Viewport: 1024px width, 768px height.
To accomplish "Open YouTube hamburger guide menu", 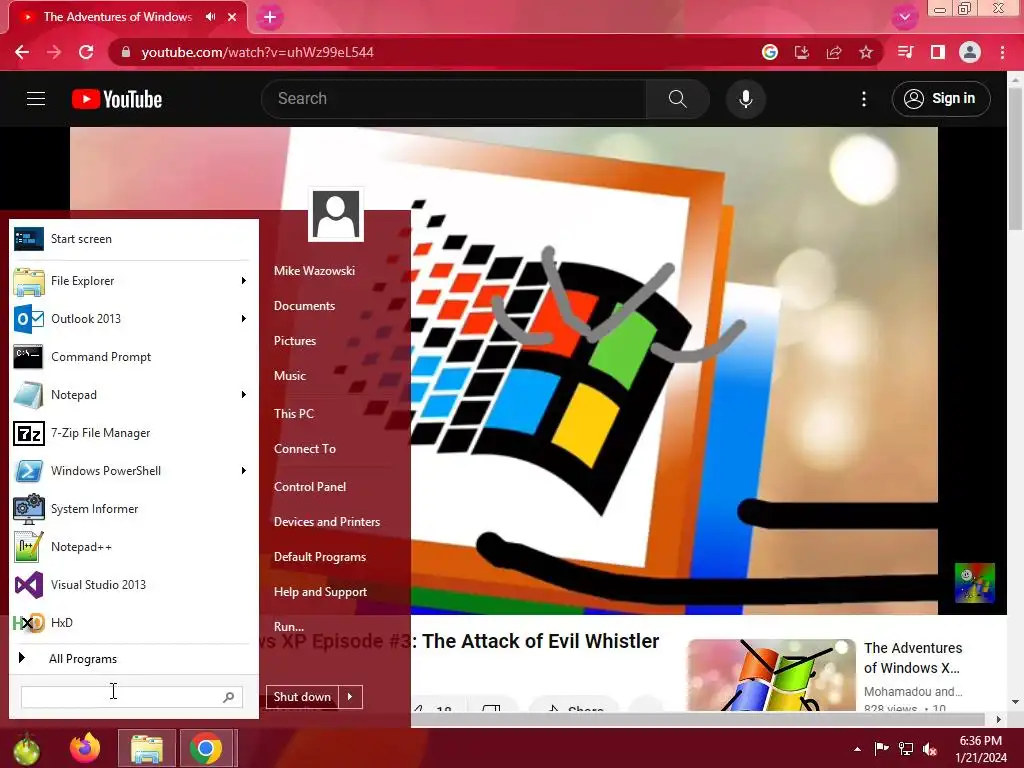I will [x=36, y=99].
